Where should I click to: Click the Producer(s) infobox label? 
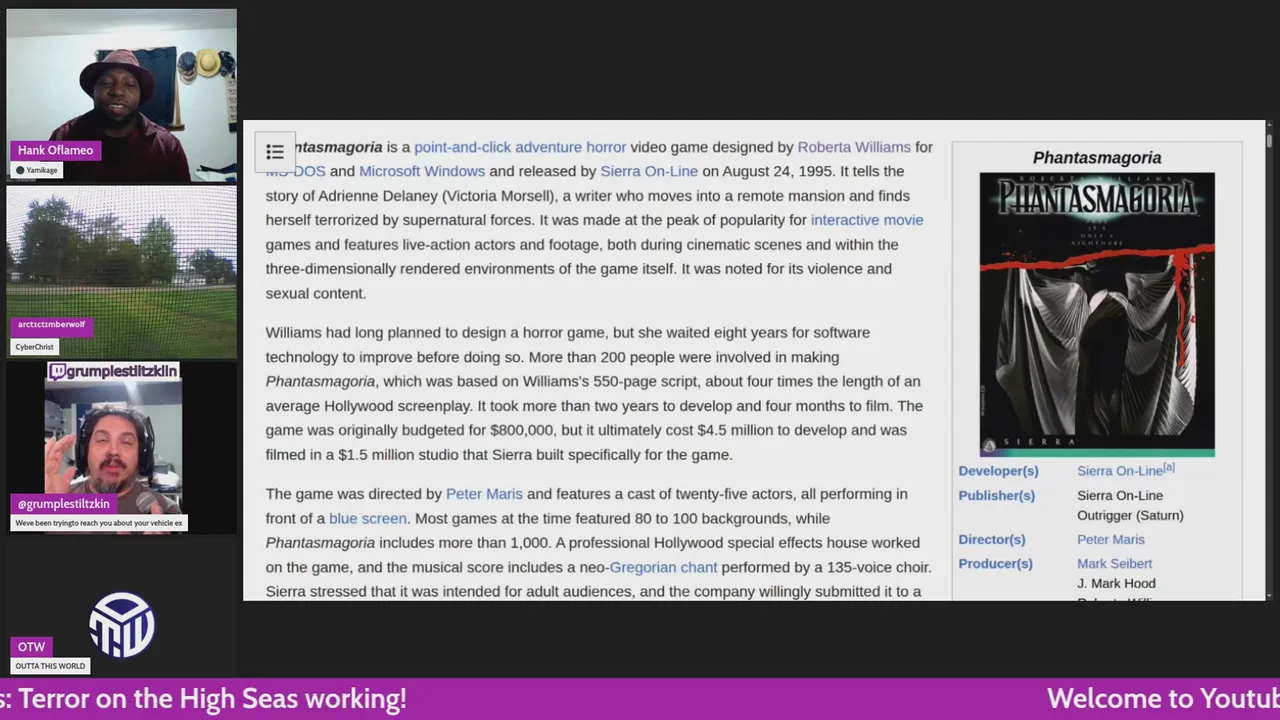(x=995, y=563)
